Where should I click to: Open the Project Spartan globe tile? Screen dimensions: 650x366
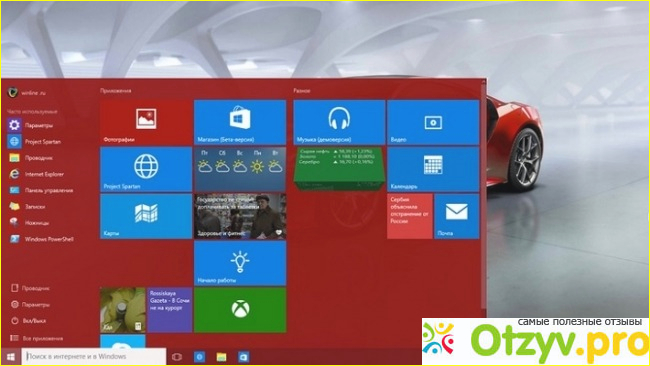(146, 169)
